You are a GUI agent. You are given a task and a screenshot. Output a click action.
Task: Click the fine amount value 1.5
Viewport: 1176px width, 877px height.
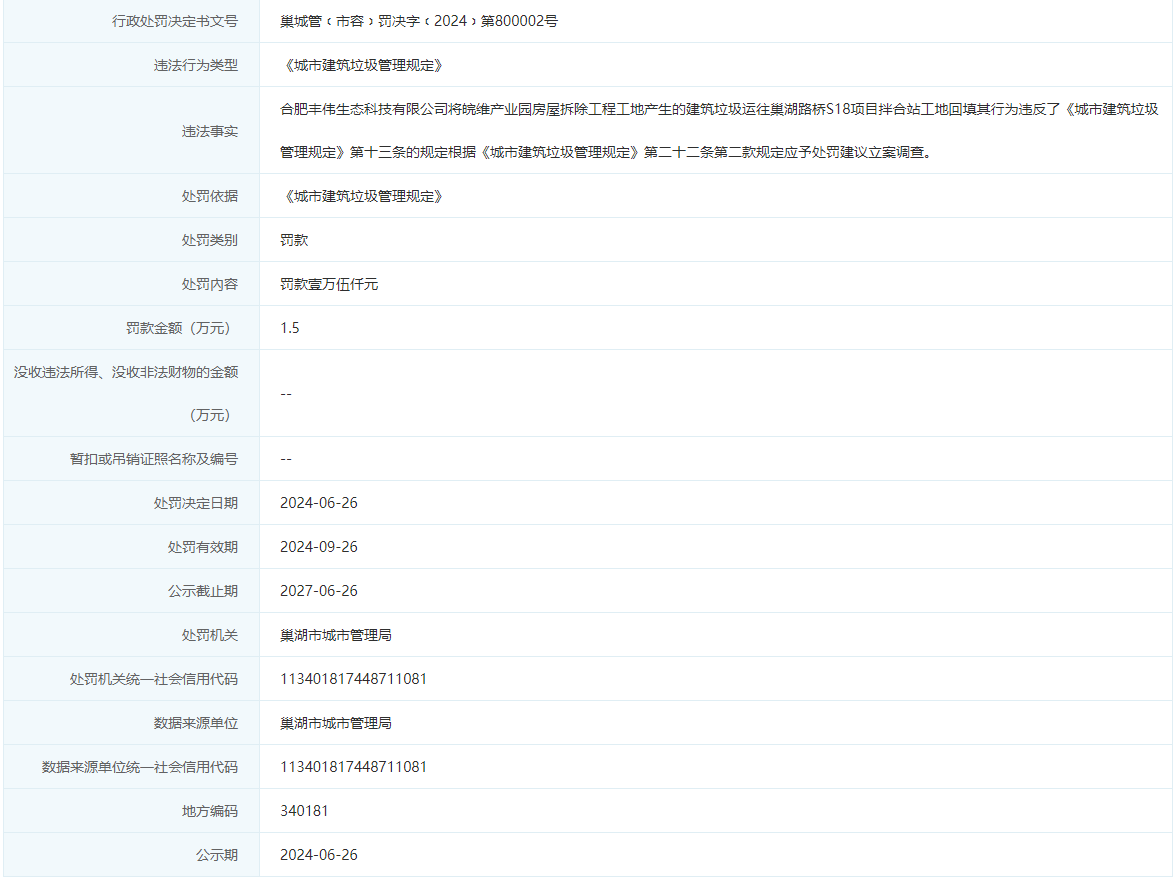pyautogui.click(x=287, y=327)
